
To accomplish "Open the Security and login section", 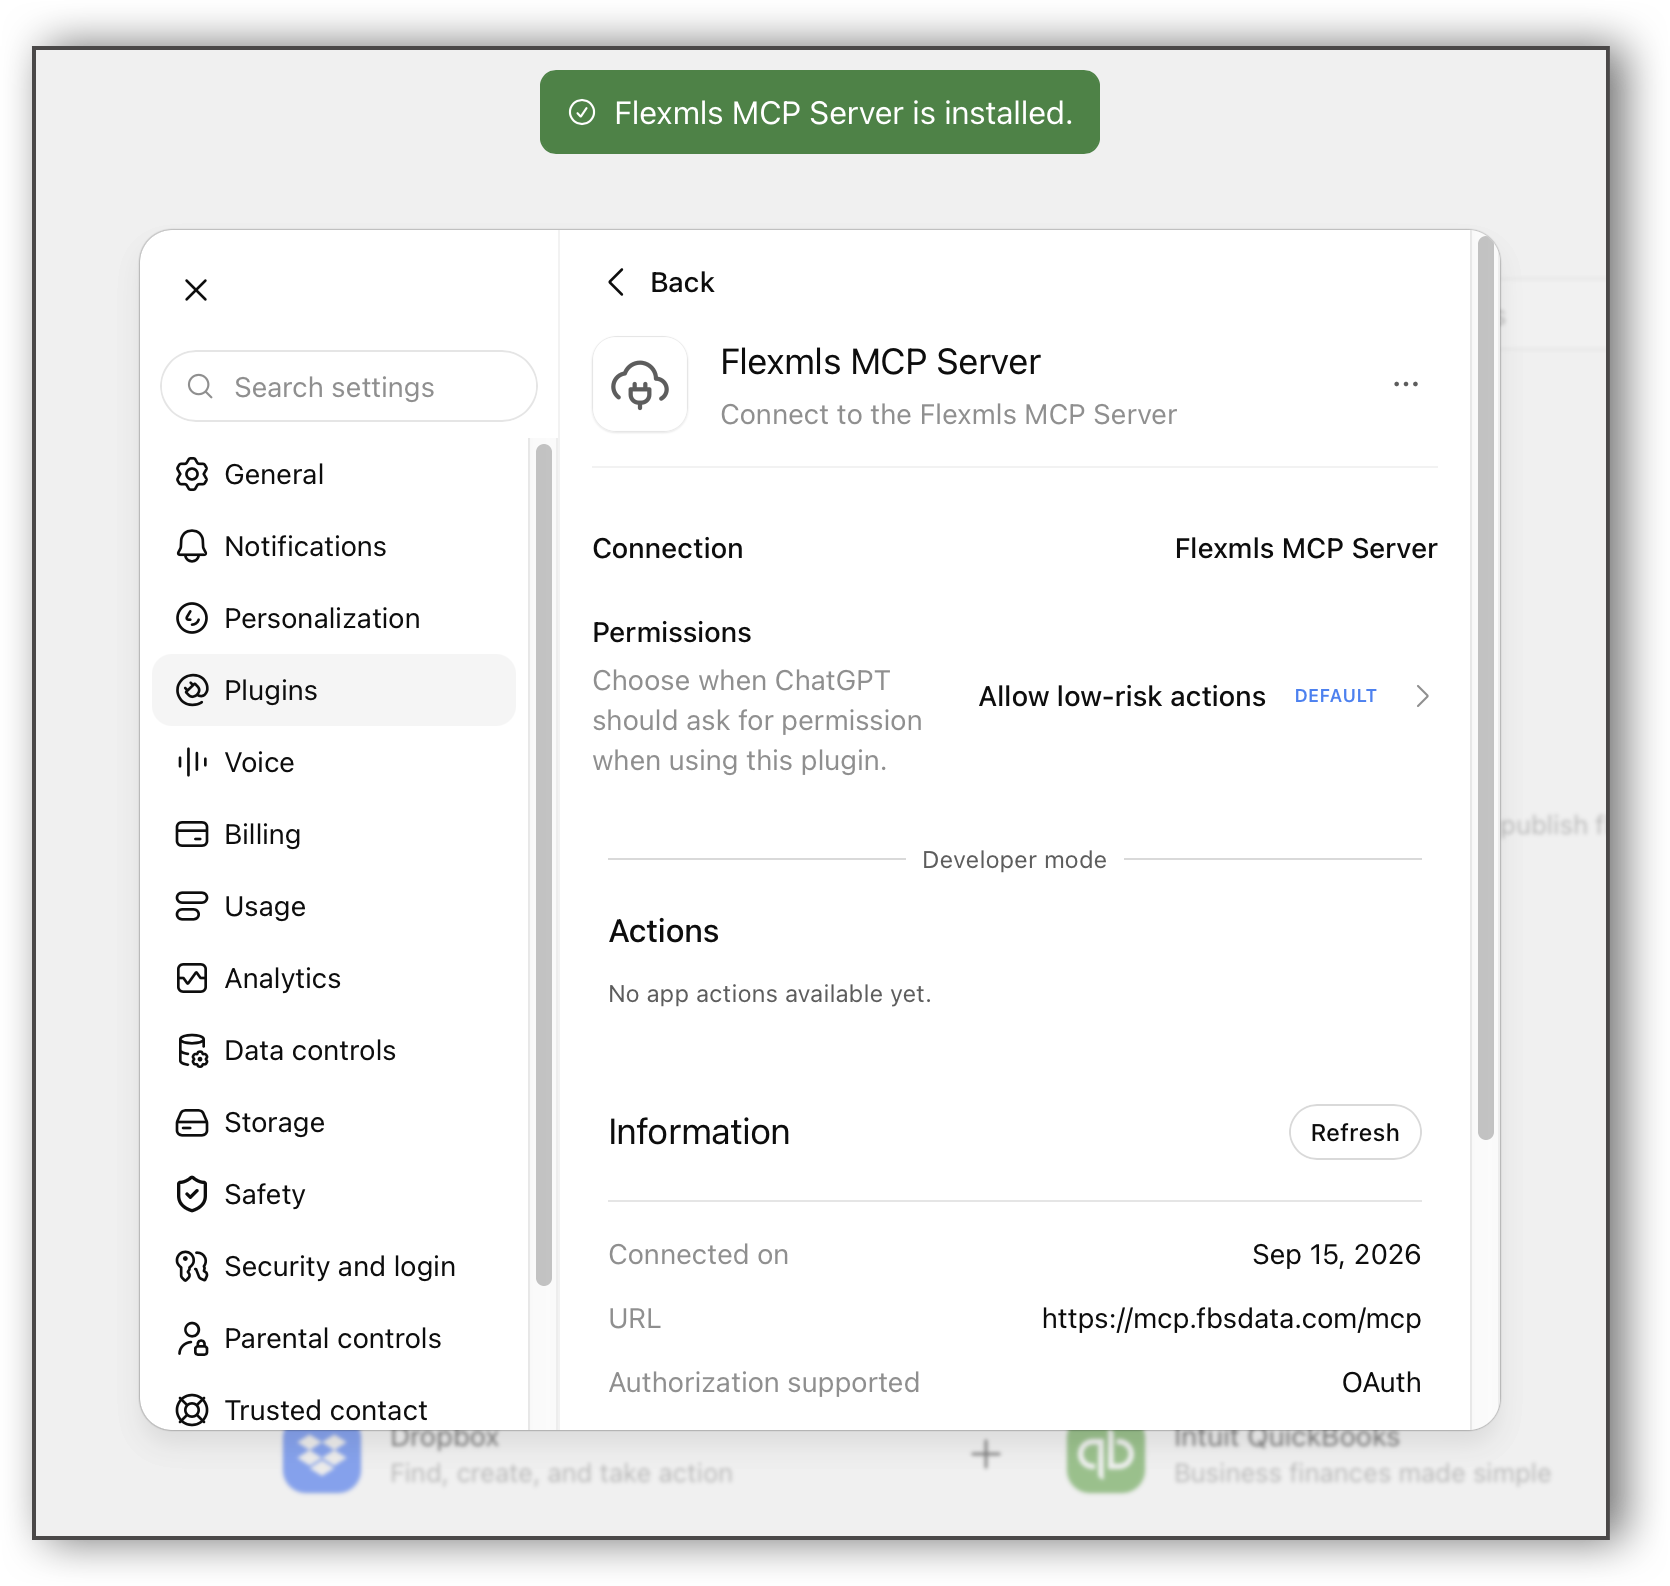I will (x=334, y=1266).
